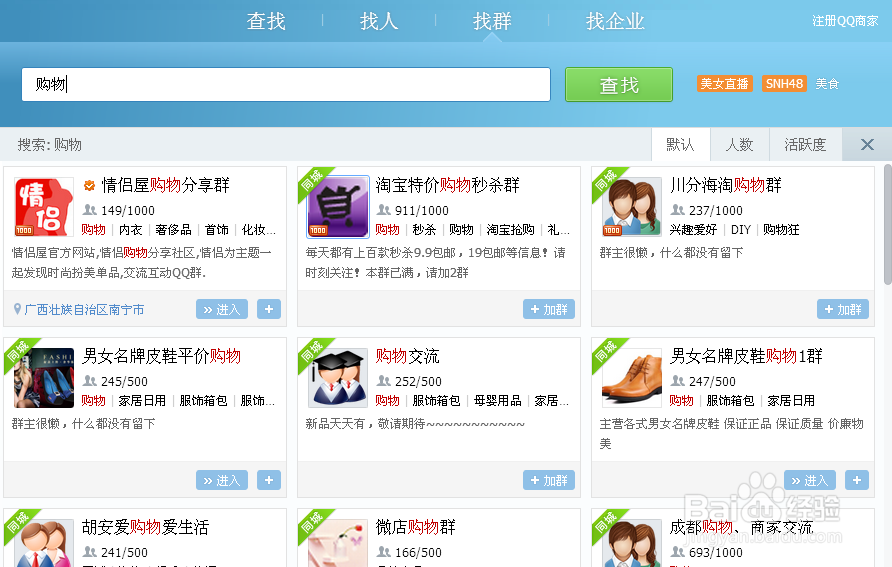Viewport: 892px width, 567px height.
Task: Open 川分海淘购物群 avatar thumbnail
Action: tap(632, 207)
